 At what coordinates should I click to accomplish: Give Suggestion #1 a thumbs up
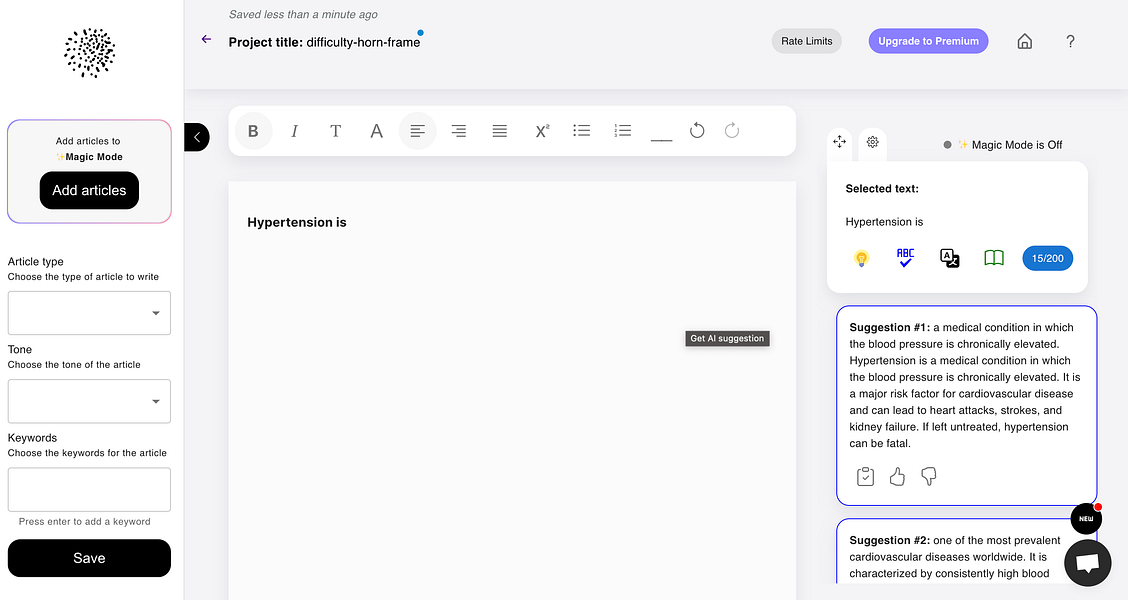pos(896,476)
